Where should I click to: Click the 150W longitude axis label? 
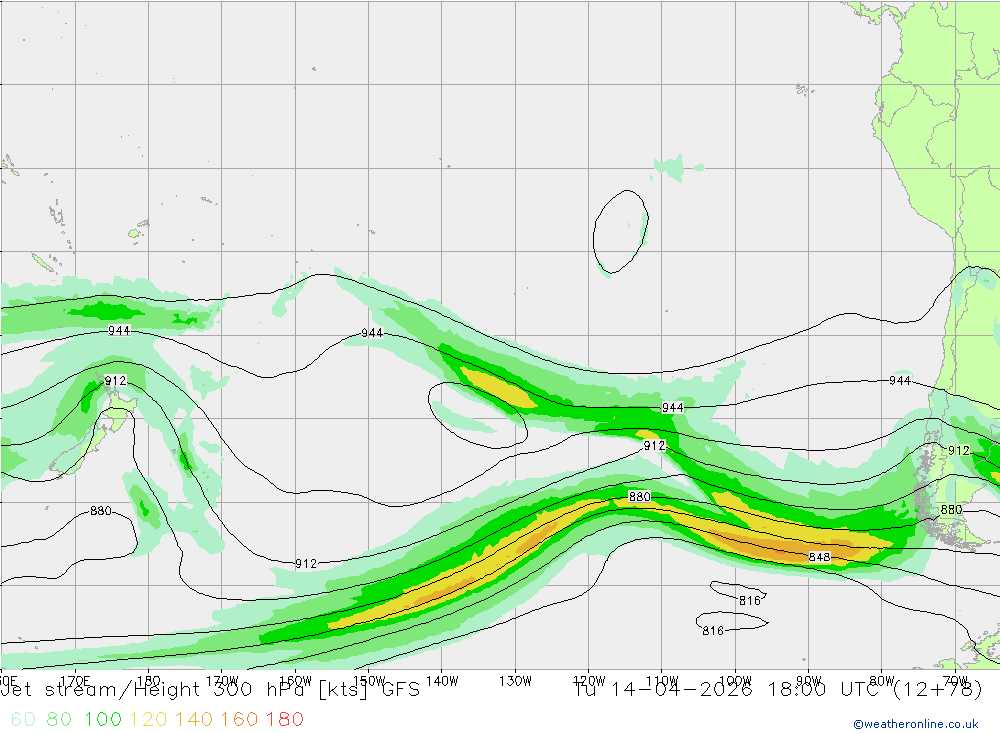click(369, 681)
